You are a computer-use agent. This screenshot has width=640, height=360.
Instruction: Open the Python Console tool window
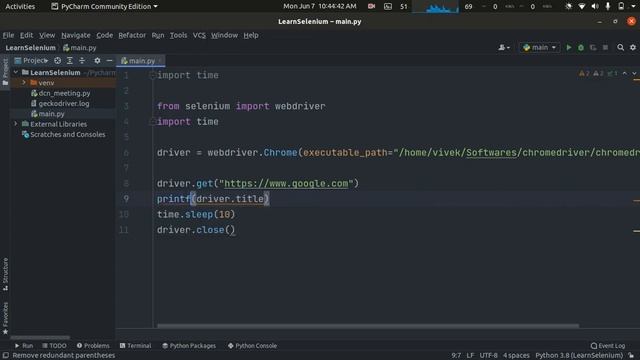[x=252, y=345]
